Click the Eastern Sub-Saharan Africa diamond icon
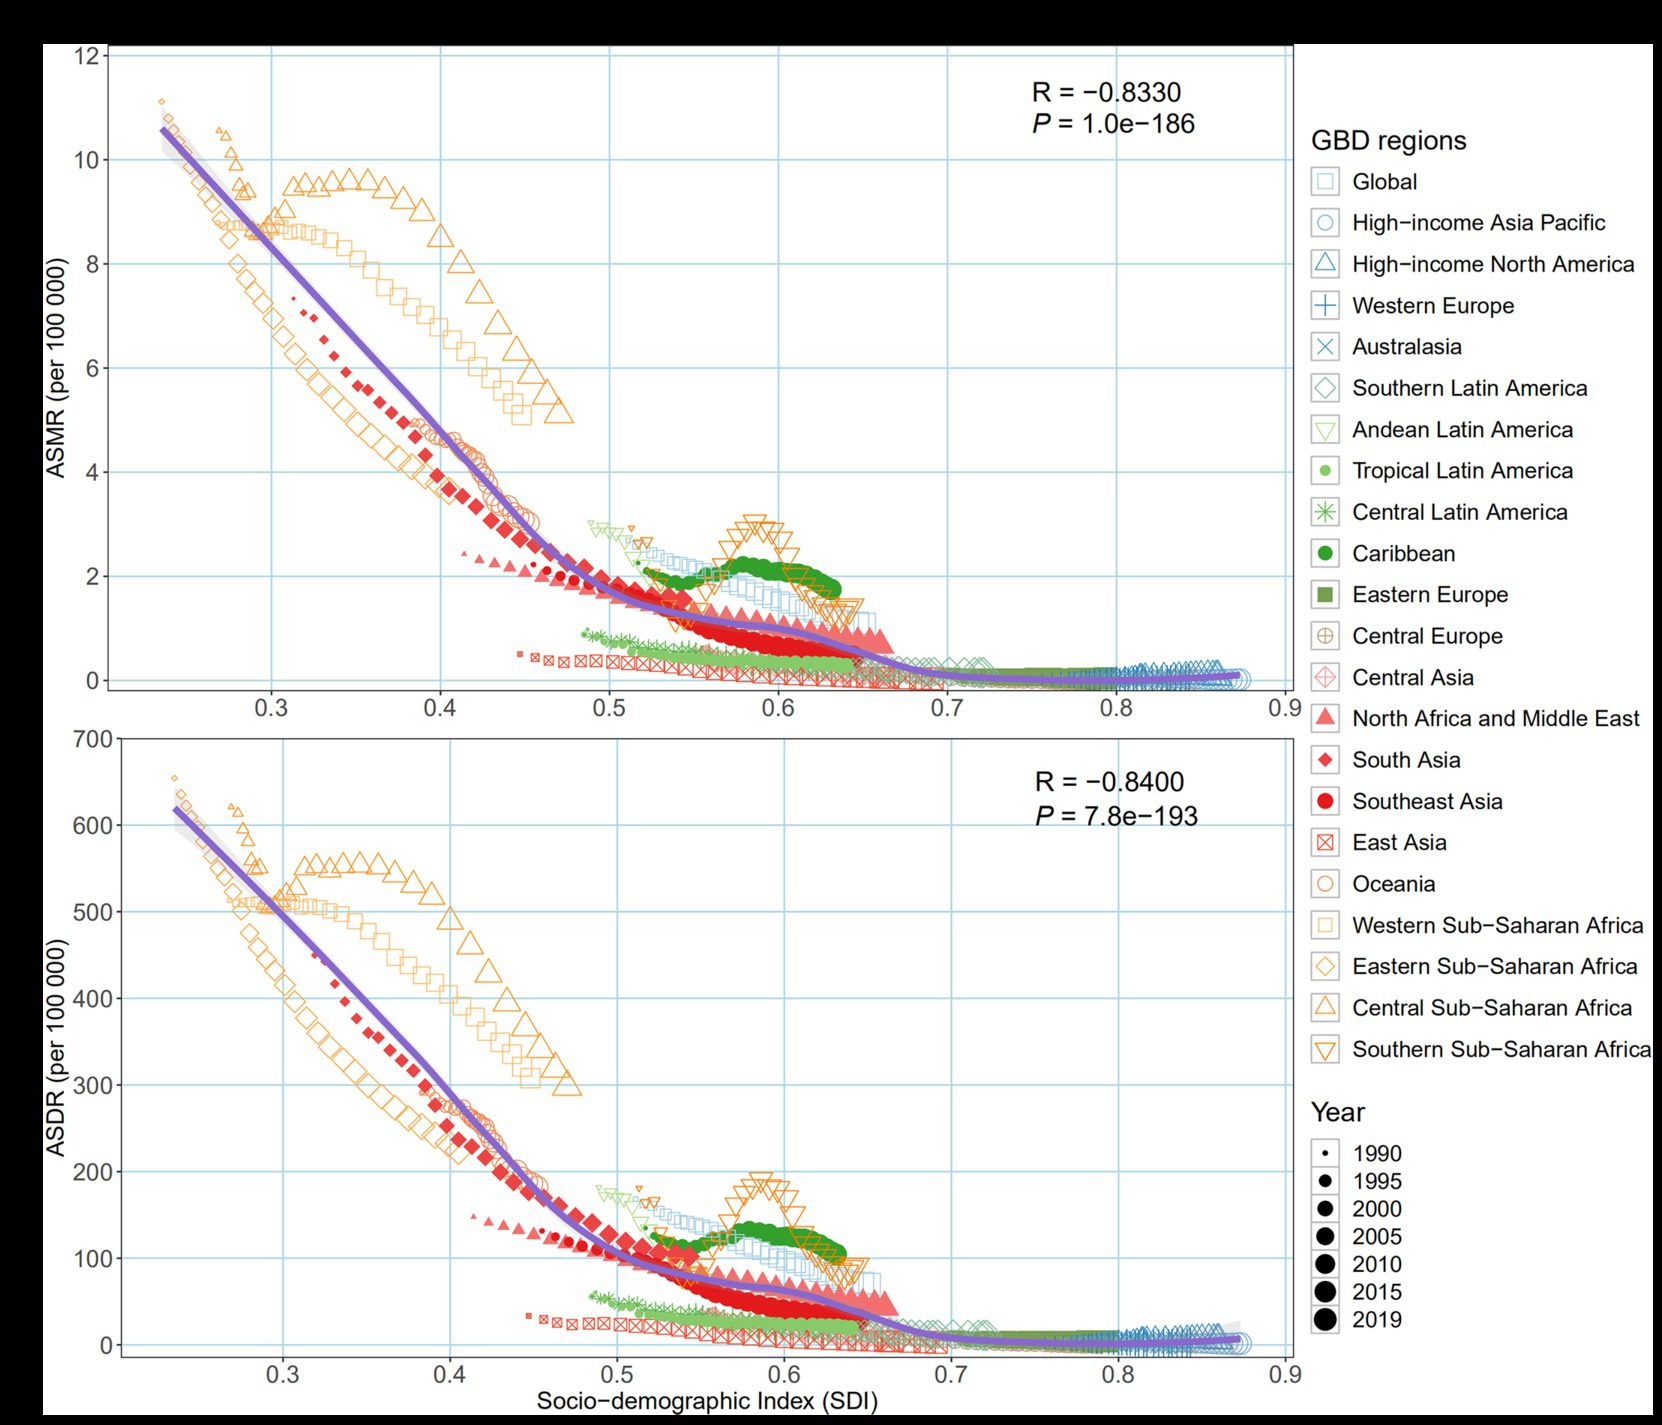Screen dimensions: 1662x1425 [1325, 966]
